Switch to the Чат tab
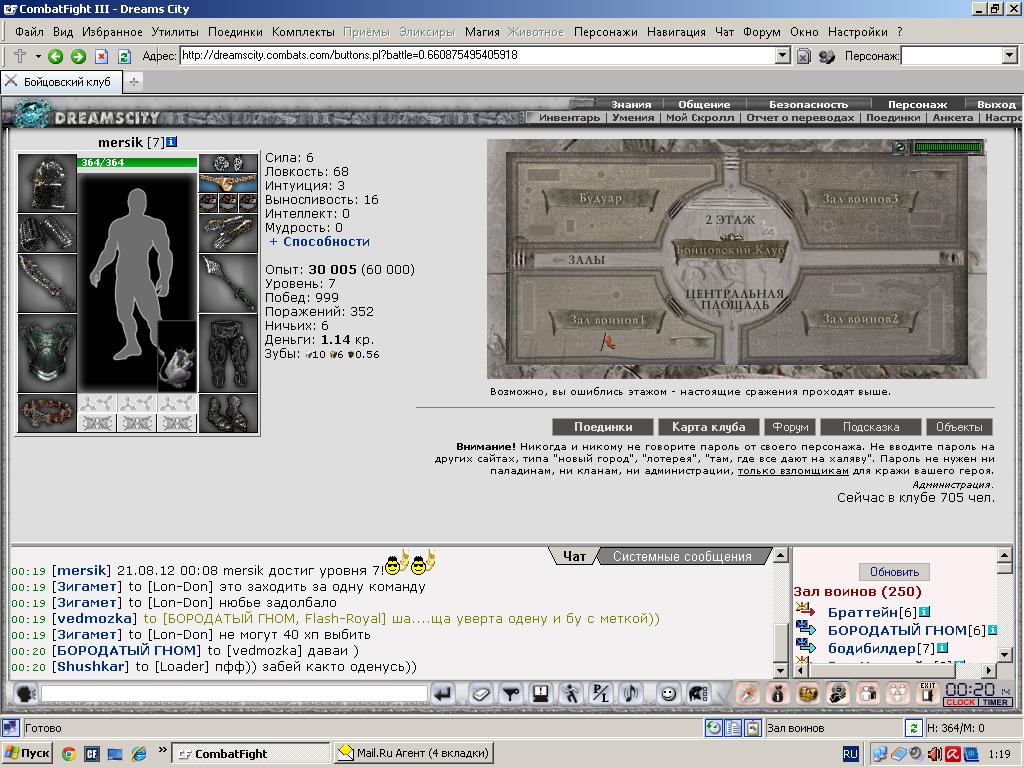Image resolution: width=1024 pixels, height=768 pixels. coord(574,556)
